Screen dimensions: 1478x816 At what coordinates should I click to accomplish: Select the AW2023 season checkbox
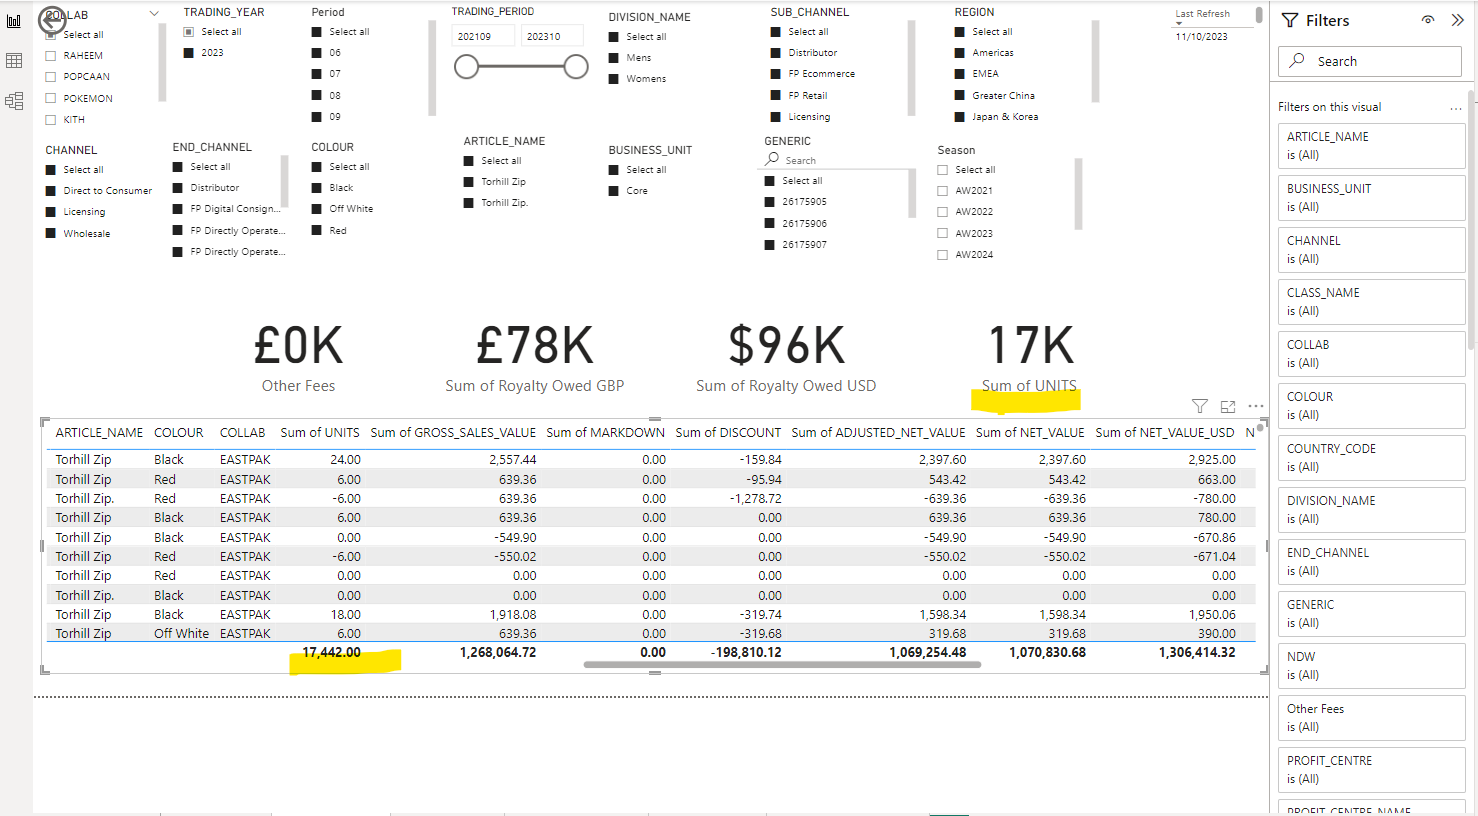tap(943, 234)
